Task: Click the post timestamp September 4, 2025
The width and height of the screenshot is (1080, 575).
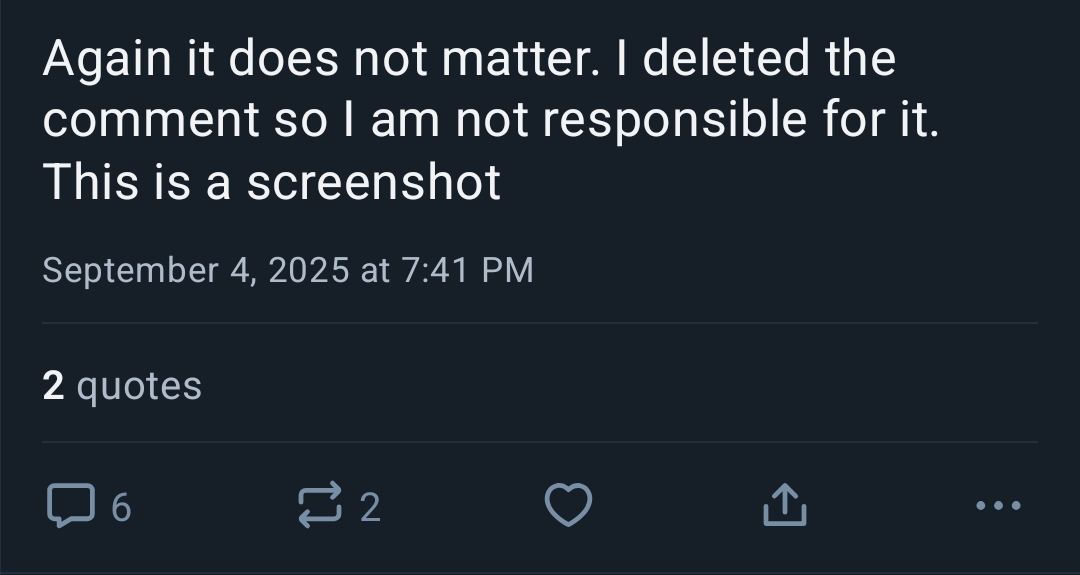Action: tap(196, 270)
